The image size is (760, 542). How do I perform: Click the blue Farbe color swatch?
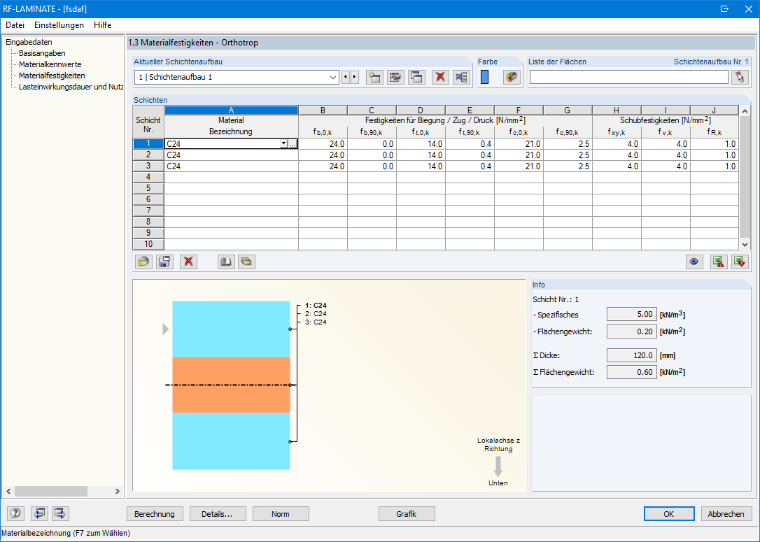point(485,77)
